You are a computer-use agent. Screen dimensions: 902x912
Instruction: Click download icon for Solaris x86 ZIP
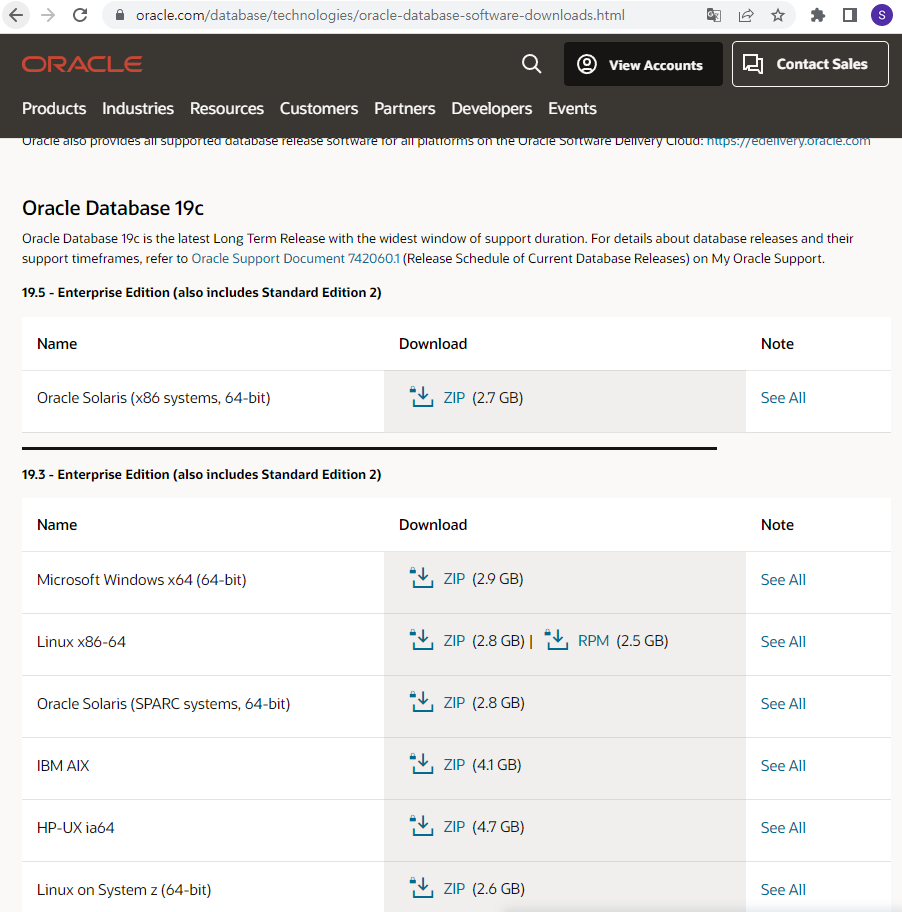click(422, 397)
